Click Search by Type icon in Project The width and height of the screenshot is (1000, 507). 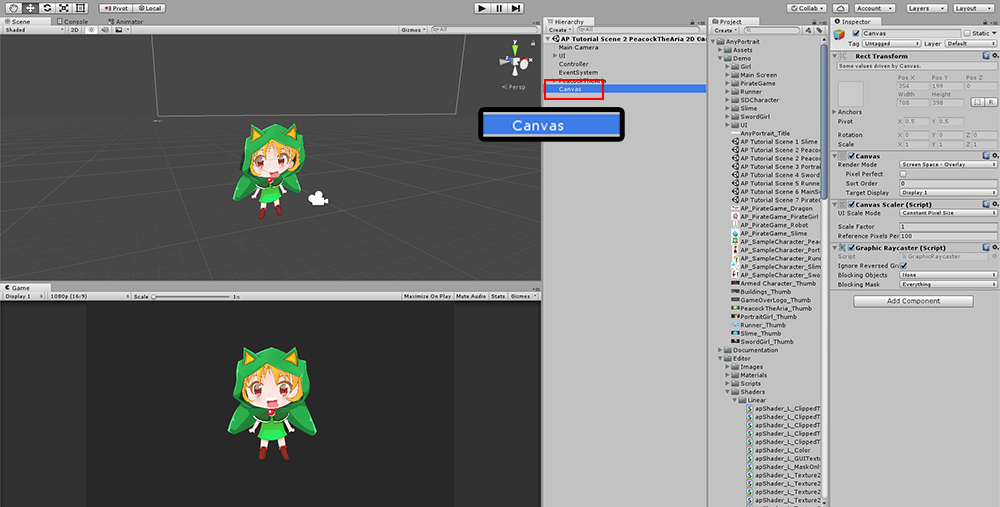point(809,30)
